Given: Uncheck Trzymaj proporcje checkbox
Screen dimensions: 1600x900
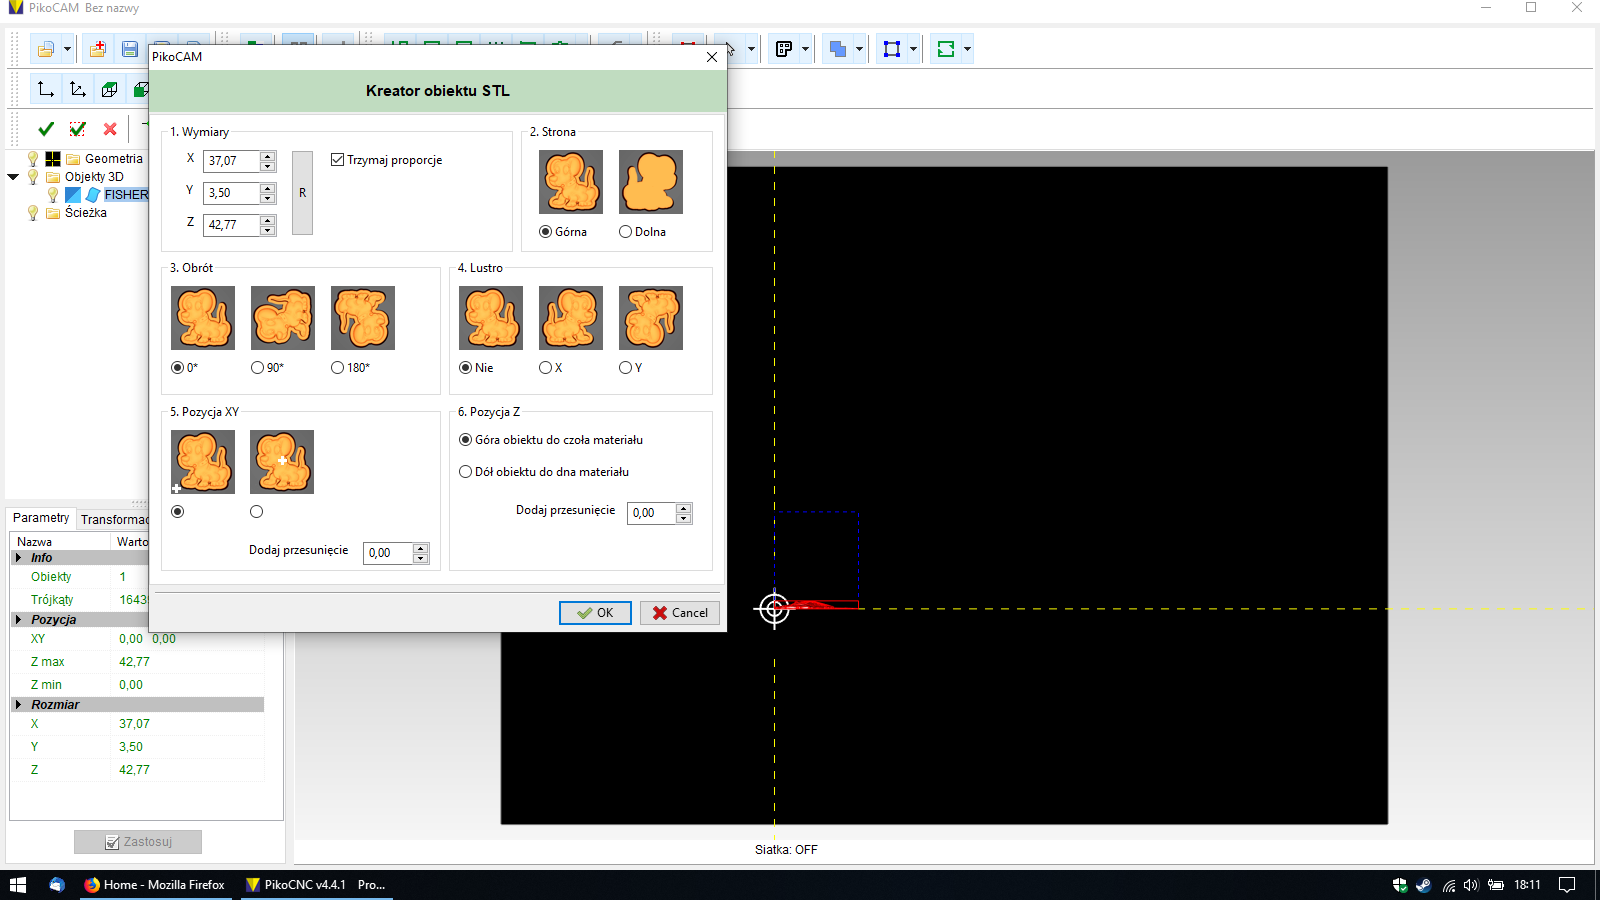Looking at the screenshot, I should [338, 160].
